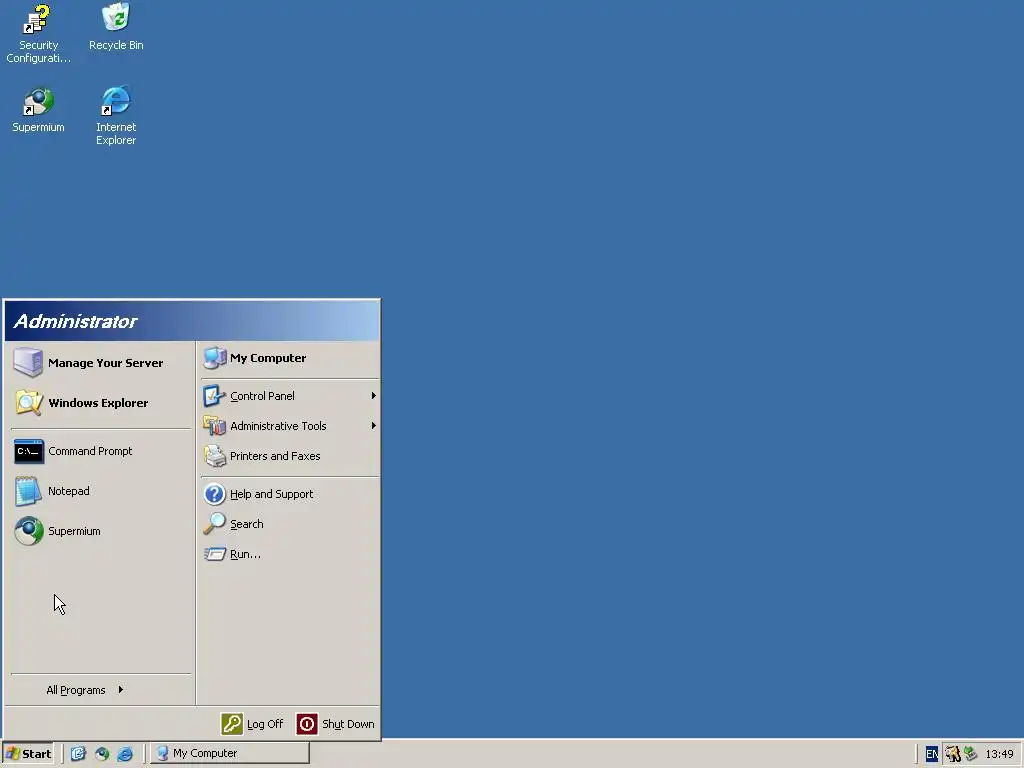
Task: Switch to My Computer taskbar button
Action: click(230, 753)
